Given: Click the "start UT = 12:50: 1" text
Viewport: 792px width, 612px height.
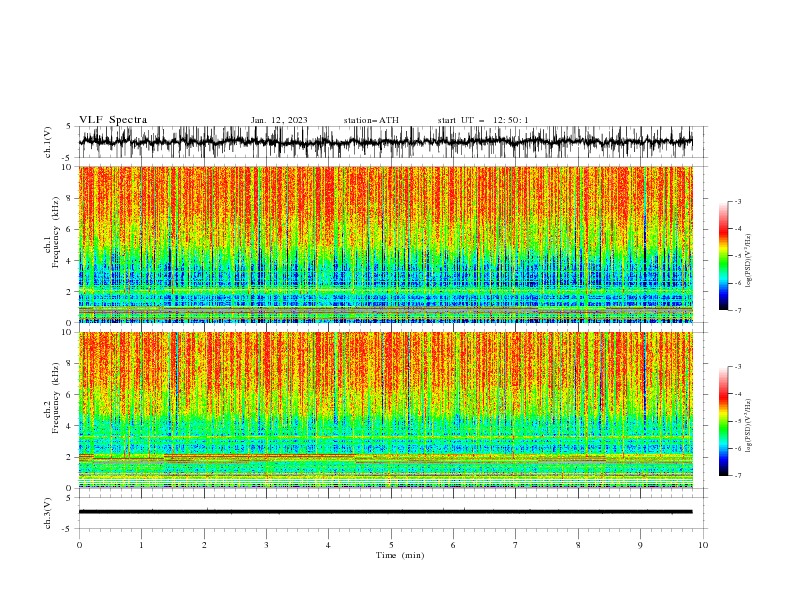Looking at the screenshot, I should [483, 120].
